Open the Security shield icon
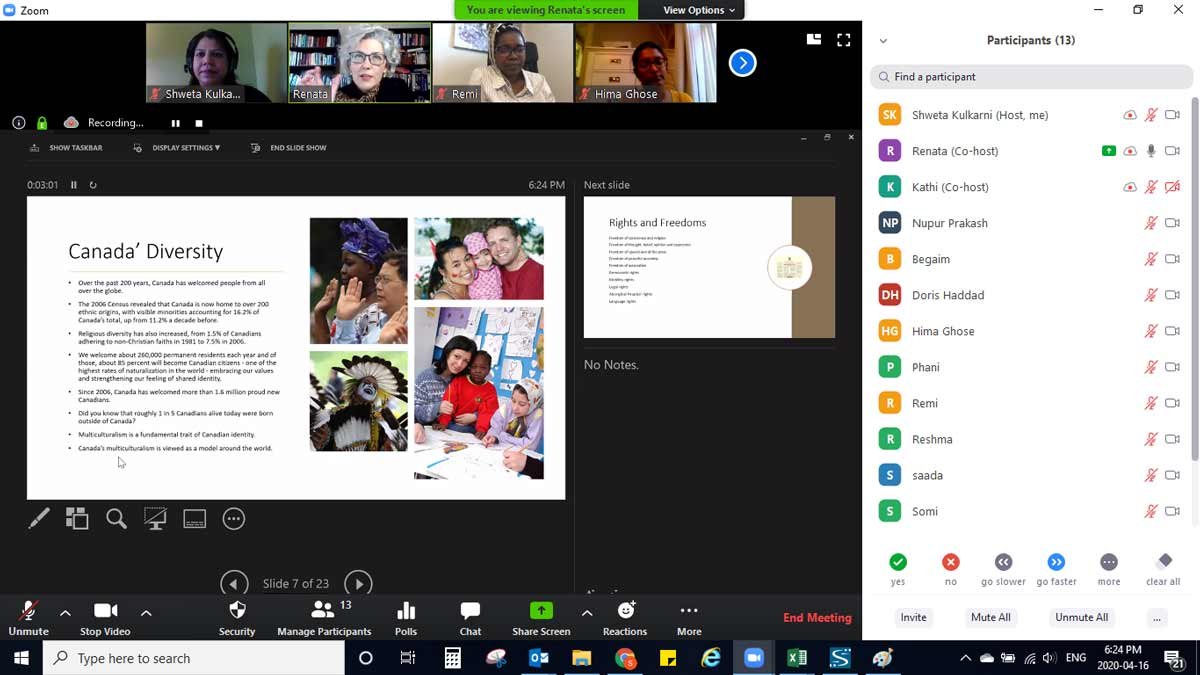The image size is (1200, 675). point(237,617)
